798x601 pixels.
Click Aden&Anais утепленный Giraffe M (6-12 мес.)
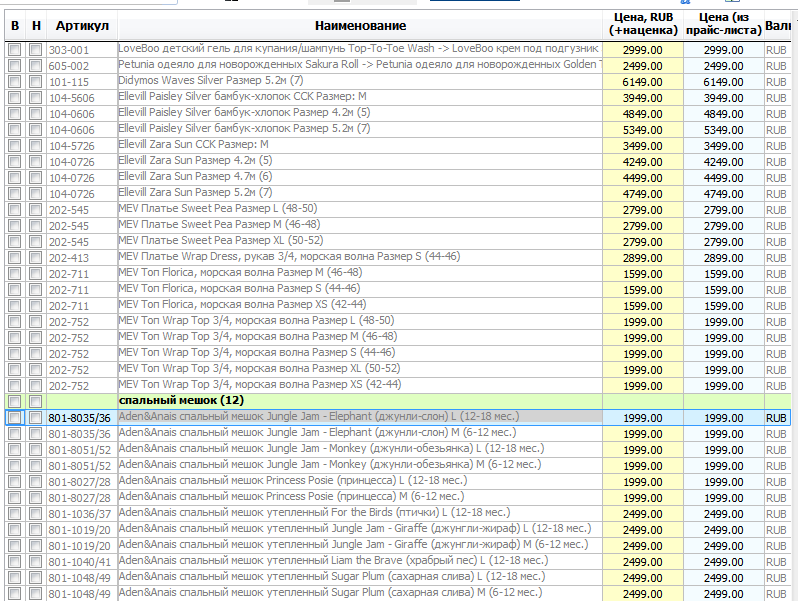[x=353, y=545]
